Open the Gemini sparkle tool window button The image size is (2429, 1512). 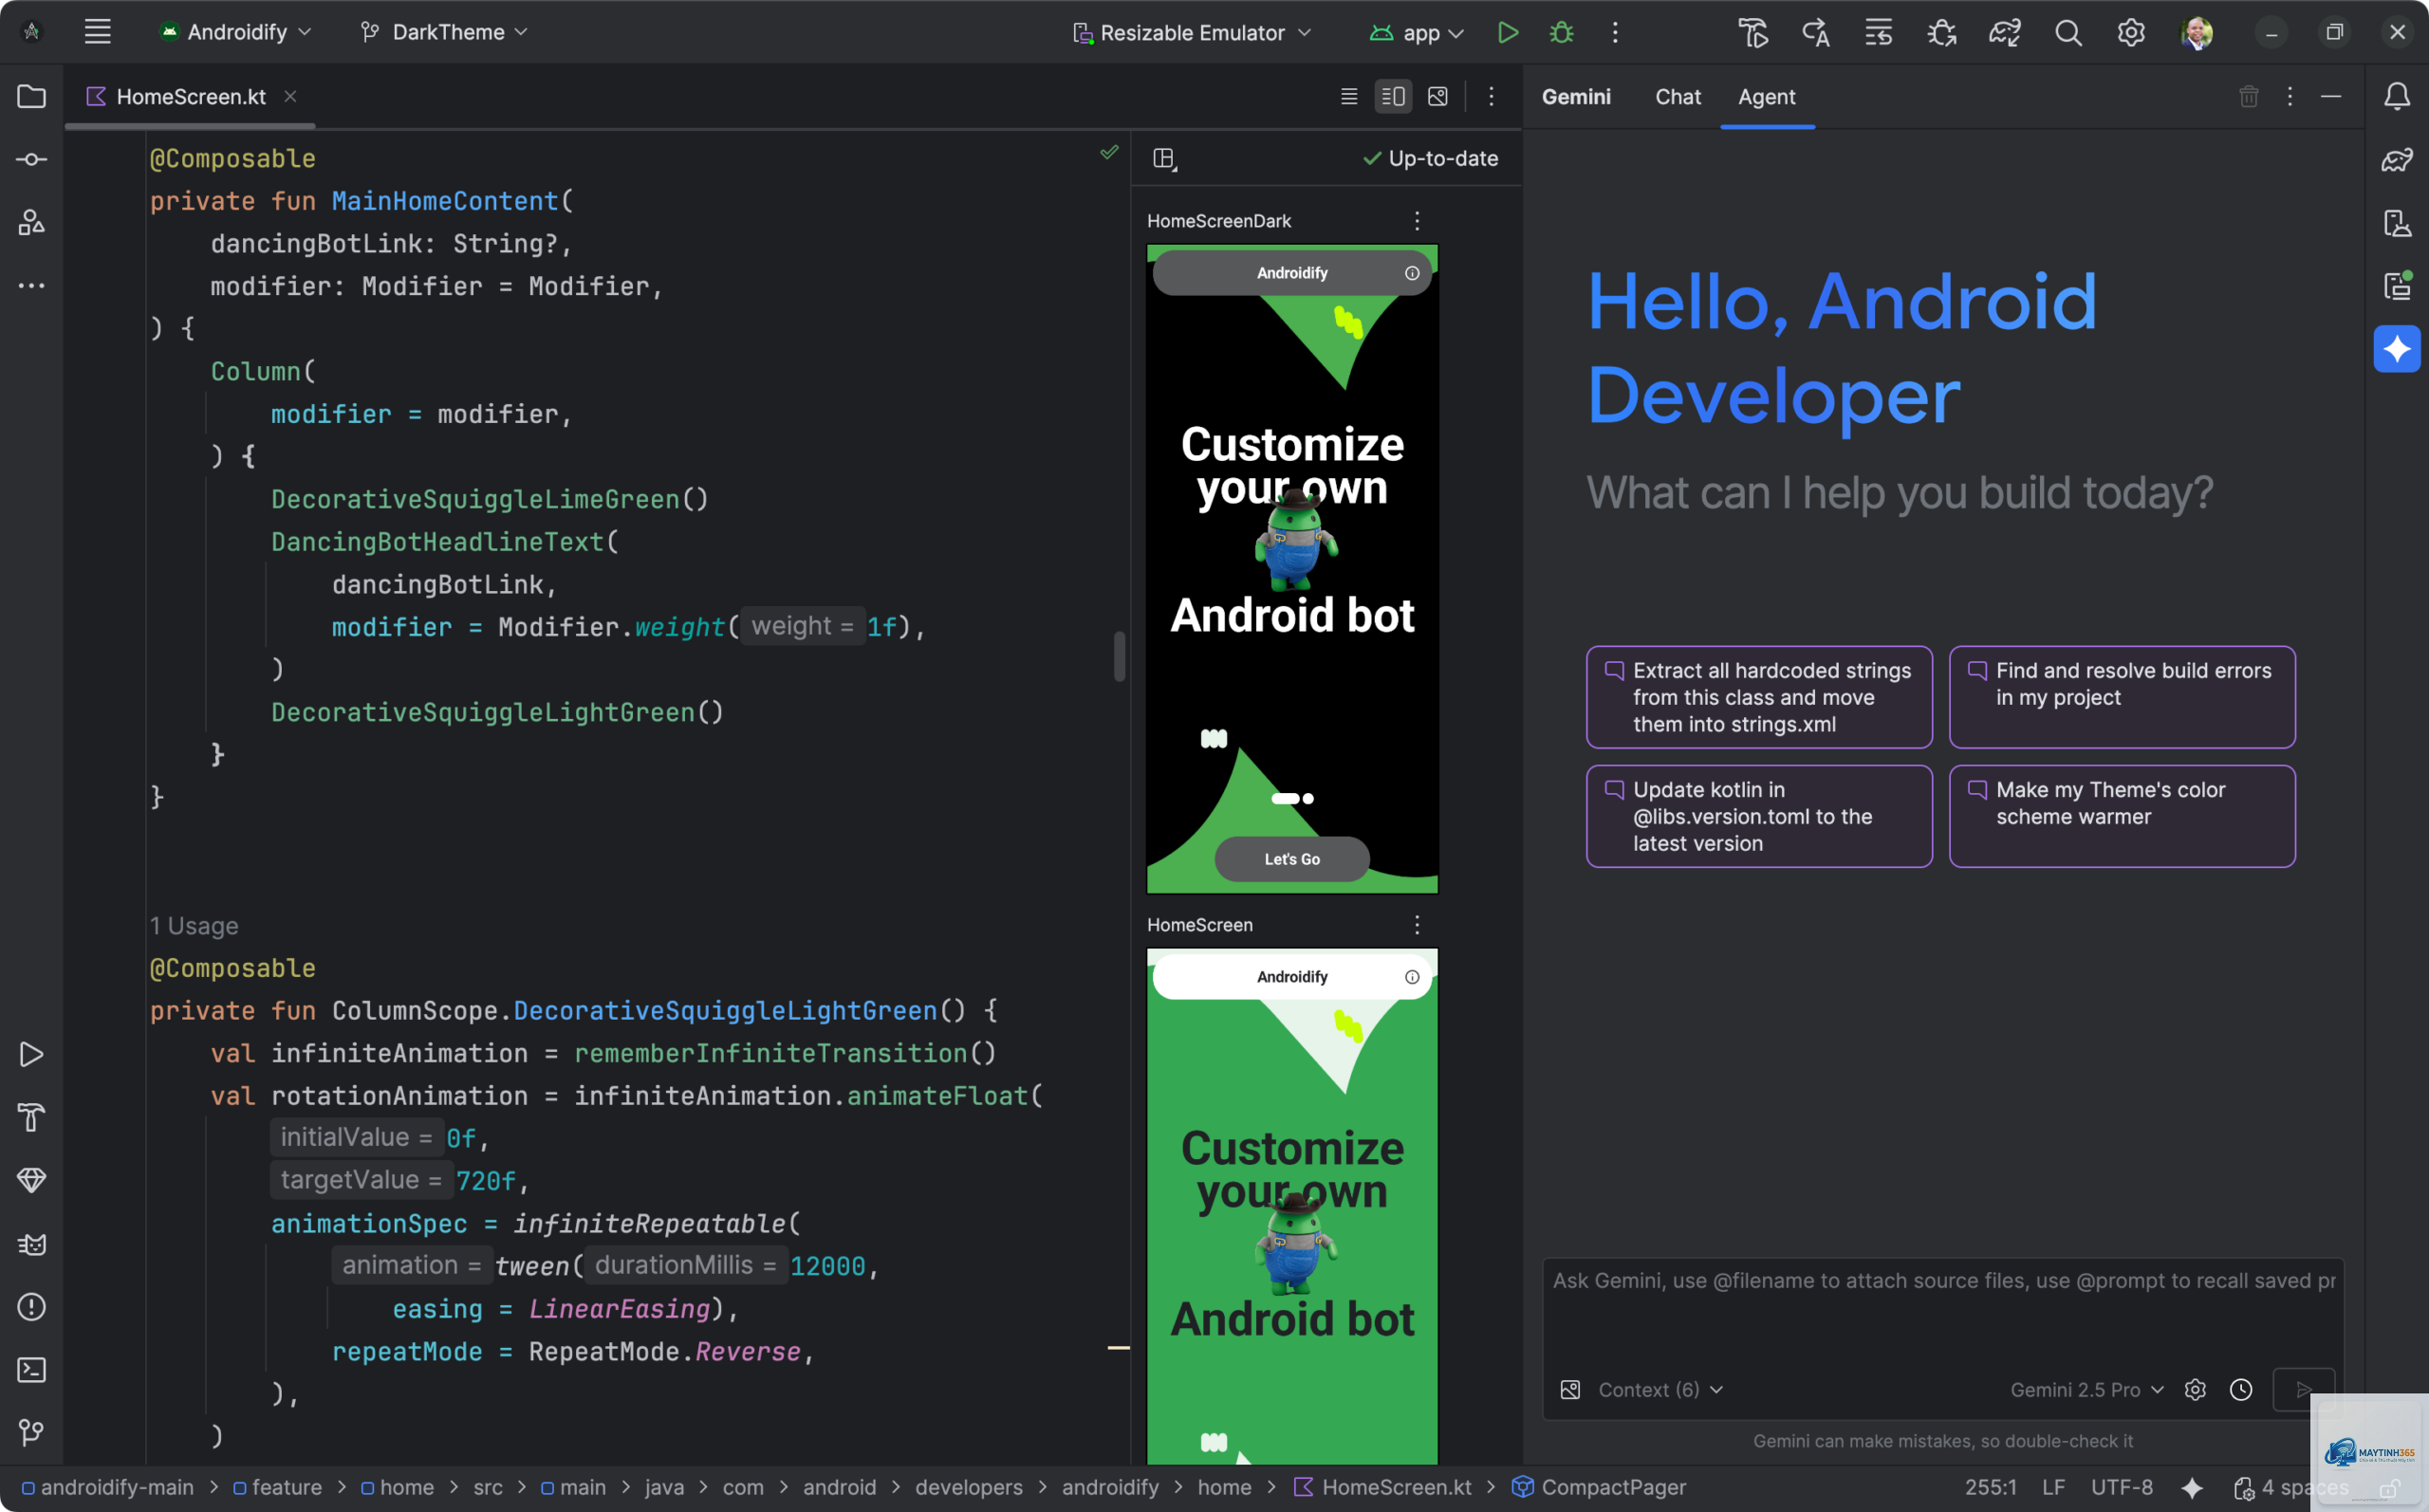2396,349
